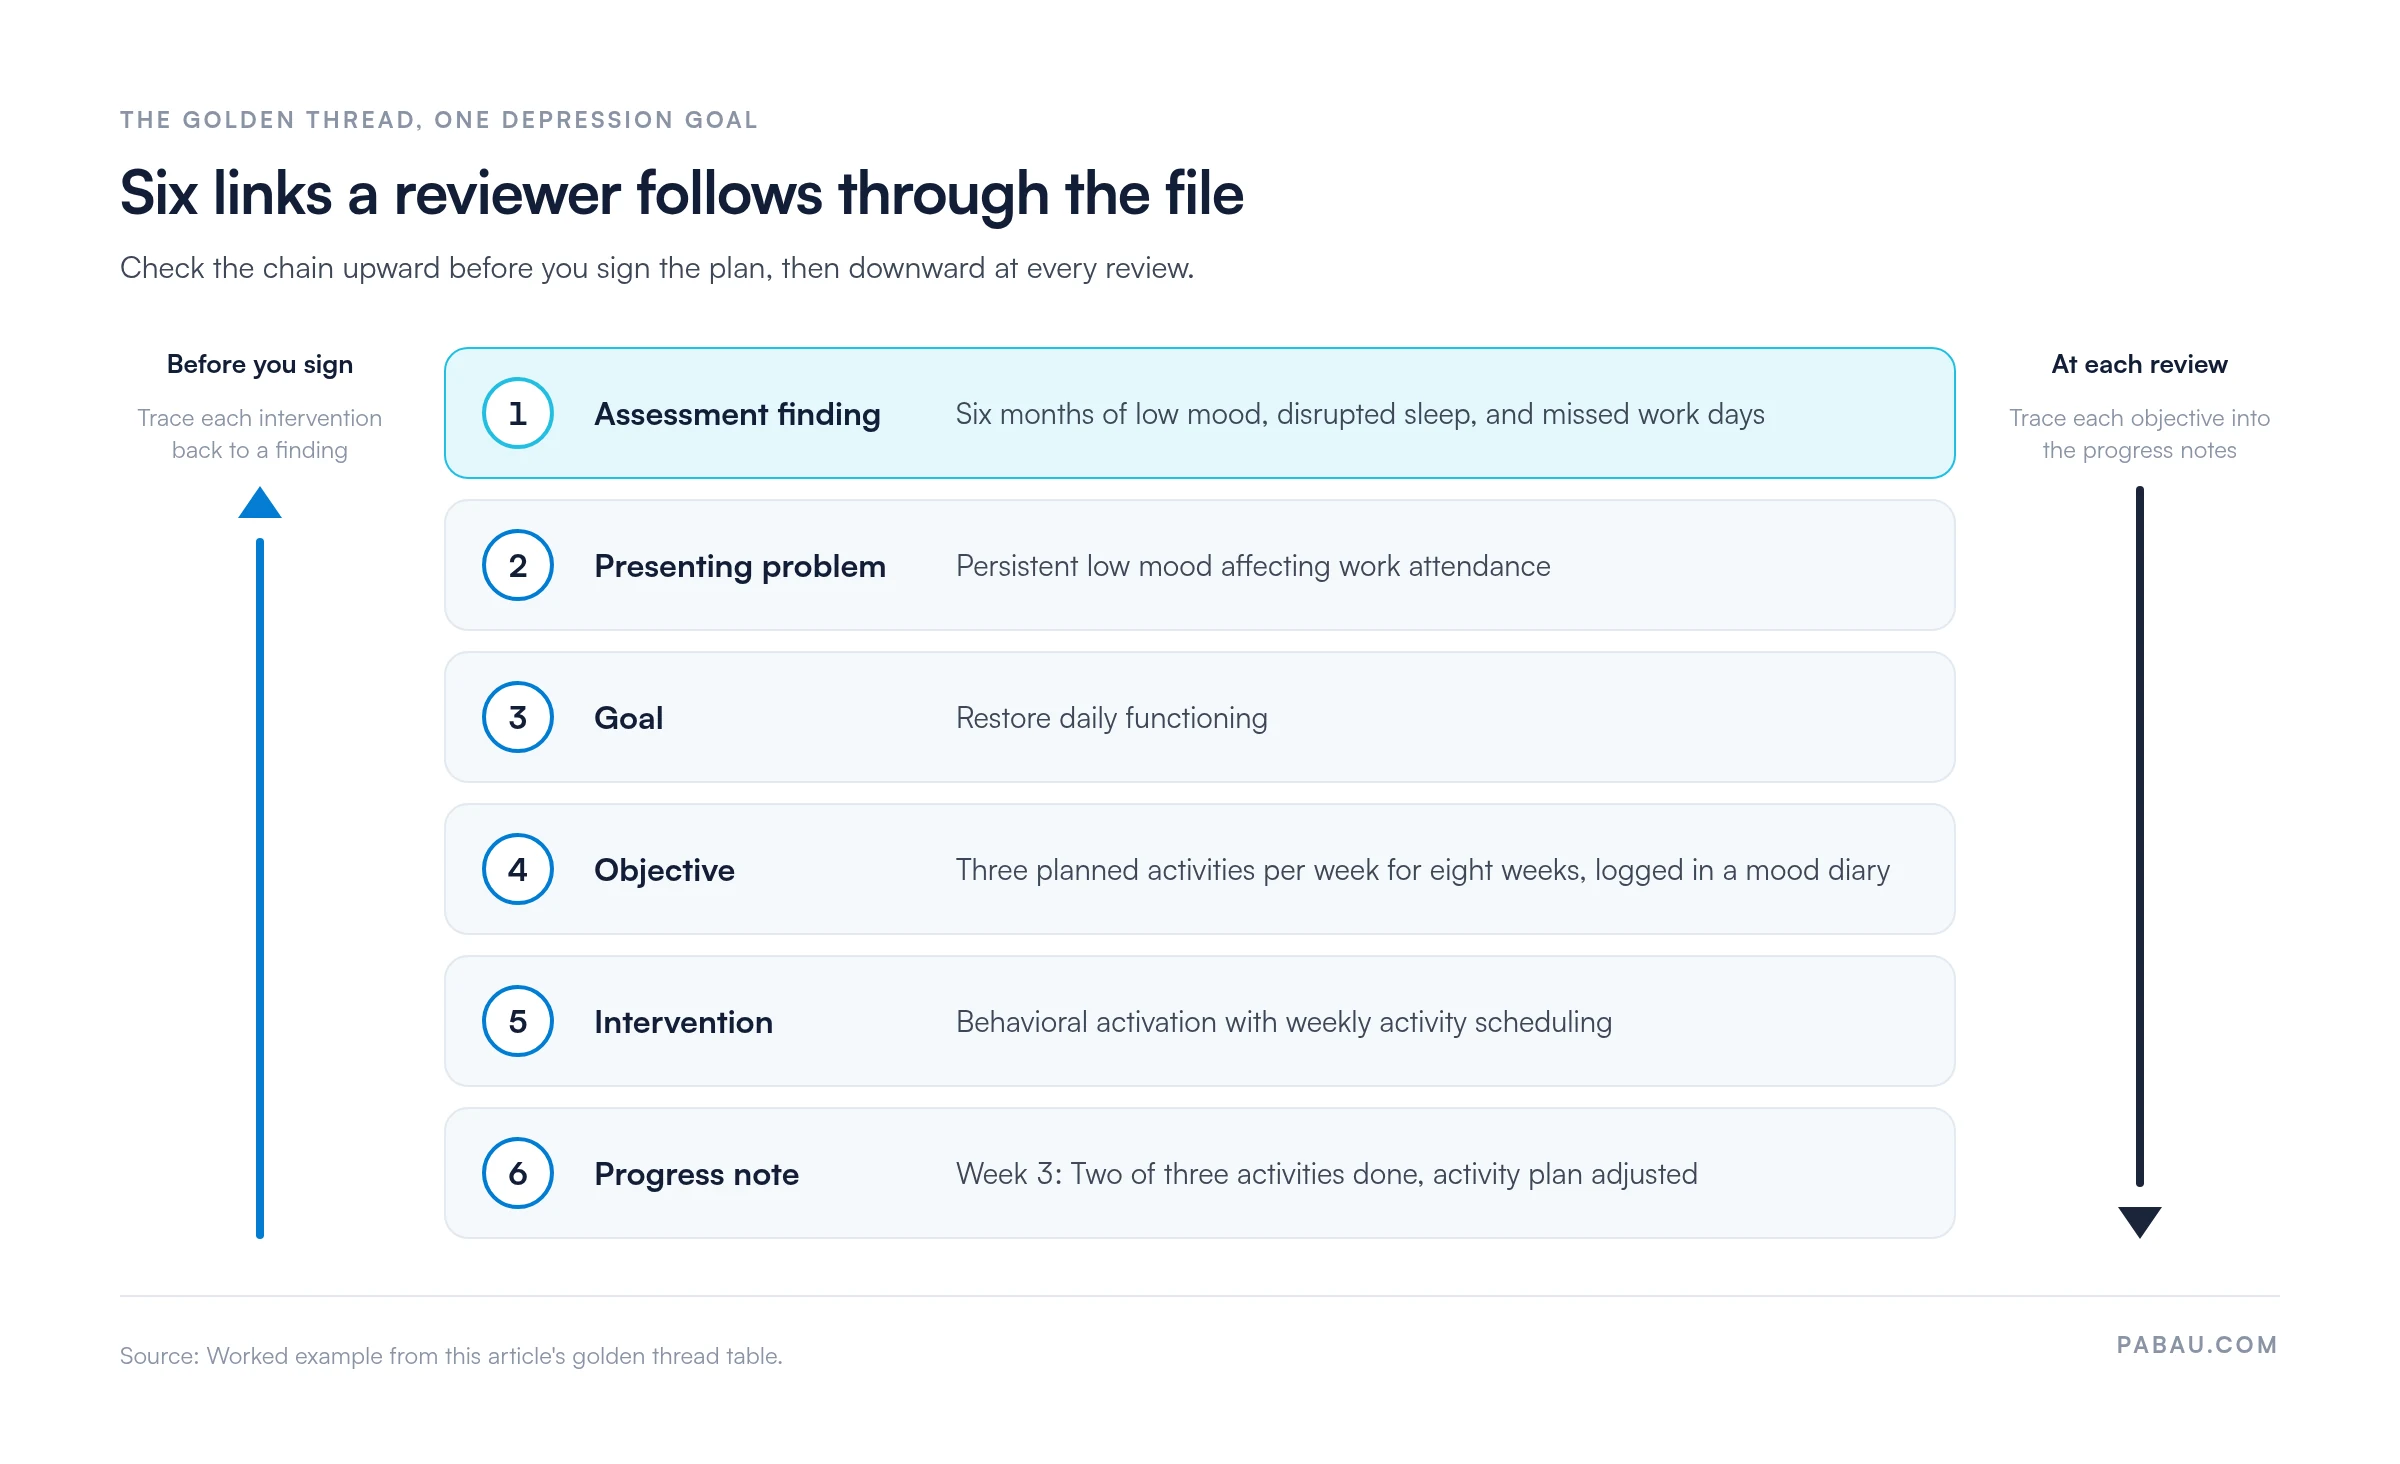Click 'Three planned activities per week' text
This screenshot has width=2400, height=1464.
[x=1422, y=870]
